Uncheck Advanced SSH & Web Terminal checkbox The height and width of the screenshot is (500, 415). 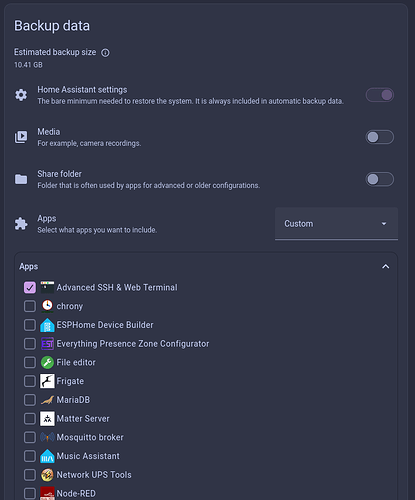[x=30, y=287]
